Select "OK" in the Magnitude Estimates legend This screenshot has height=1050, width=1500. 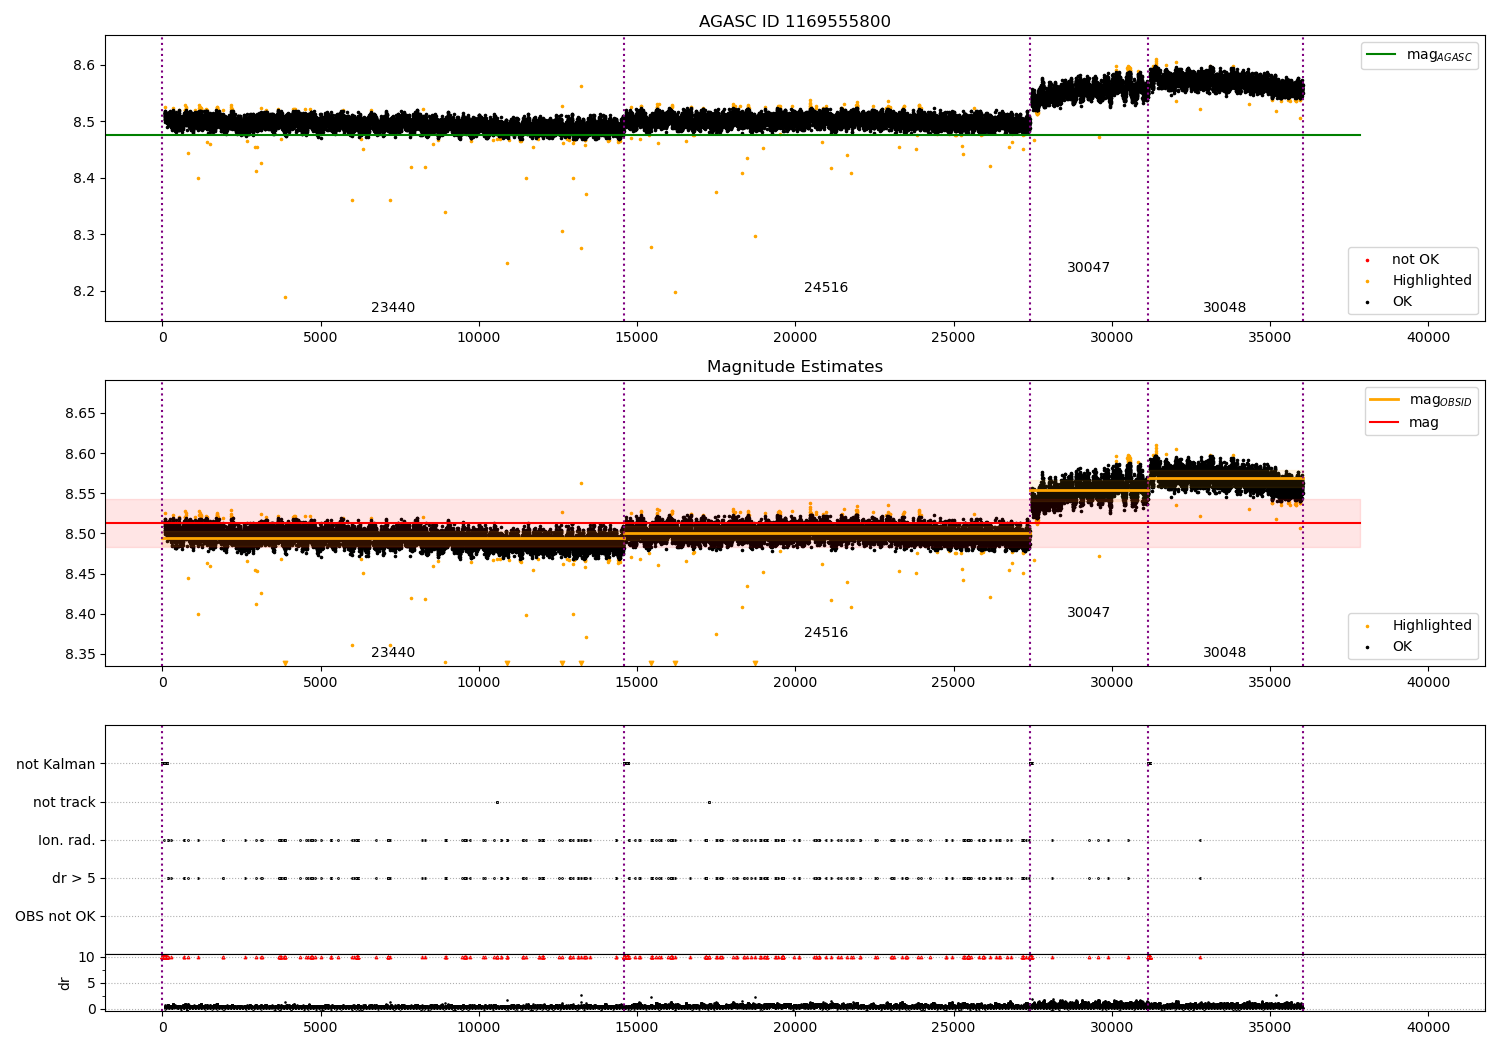point(1402,647)
